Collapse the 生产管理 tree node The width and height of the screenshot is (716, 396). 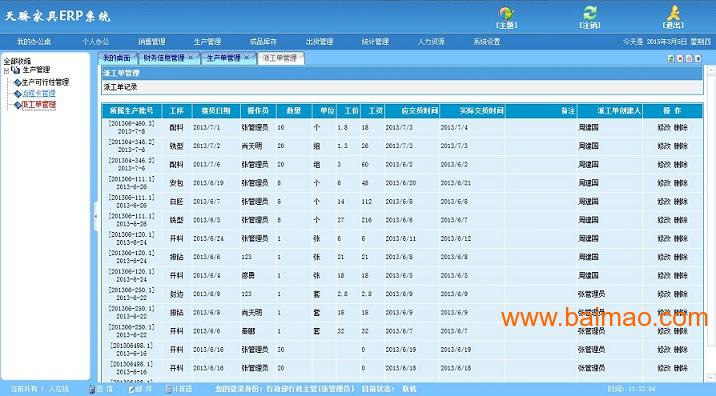point(6,71)
